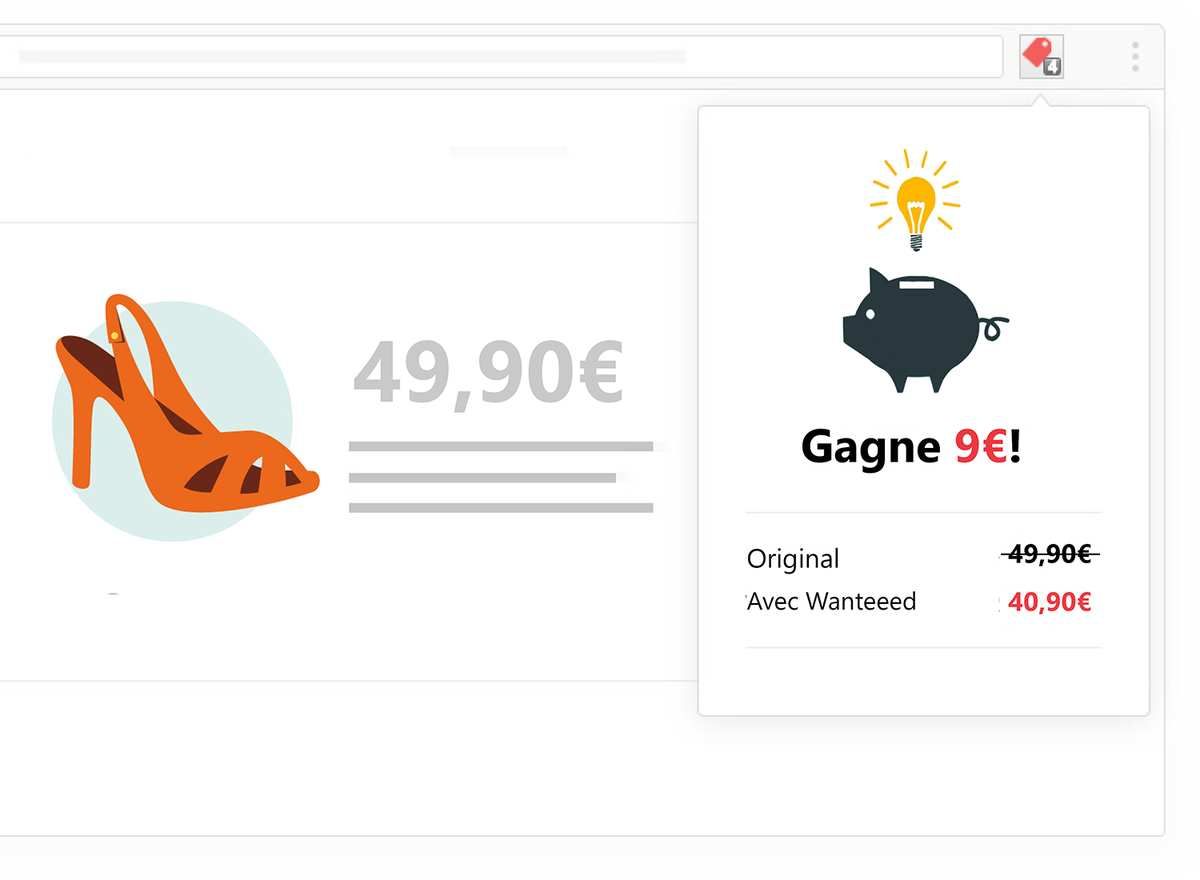This screenshot has height=880, width=1200.
Task: Click the Wanteeed red tag extension icon
Action: (1040, 56)
